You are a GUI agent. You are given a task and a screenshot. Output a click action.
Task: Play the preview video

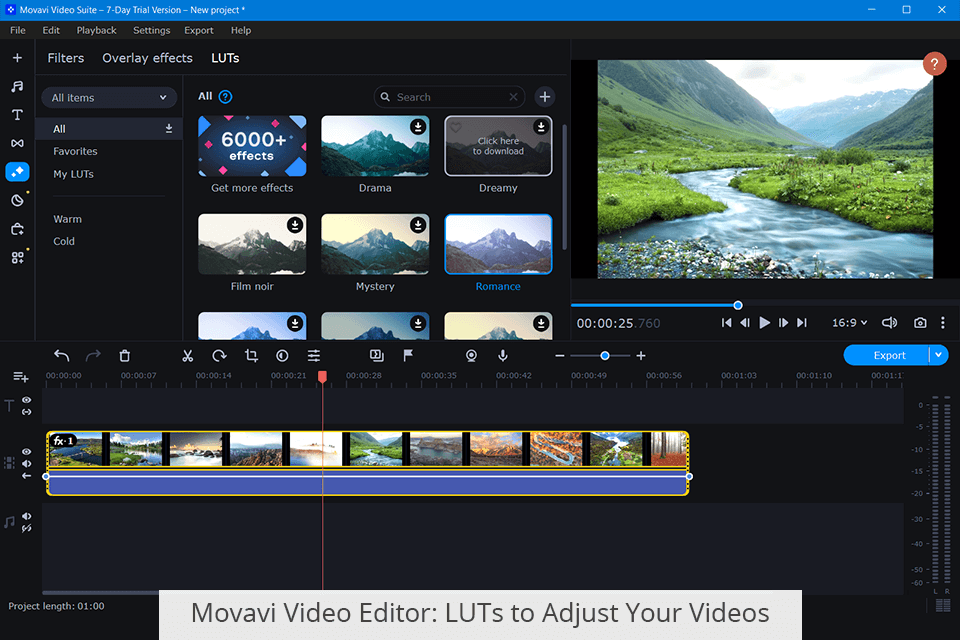764,323
